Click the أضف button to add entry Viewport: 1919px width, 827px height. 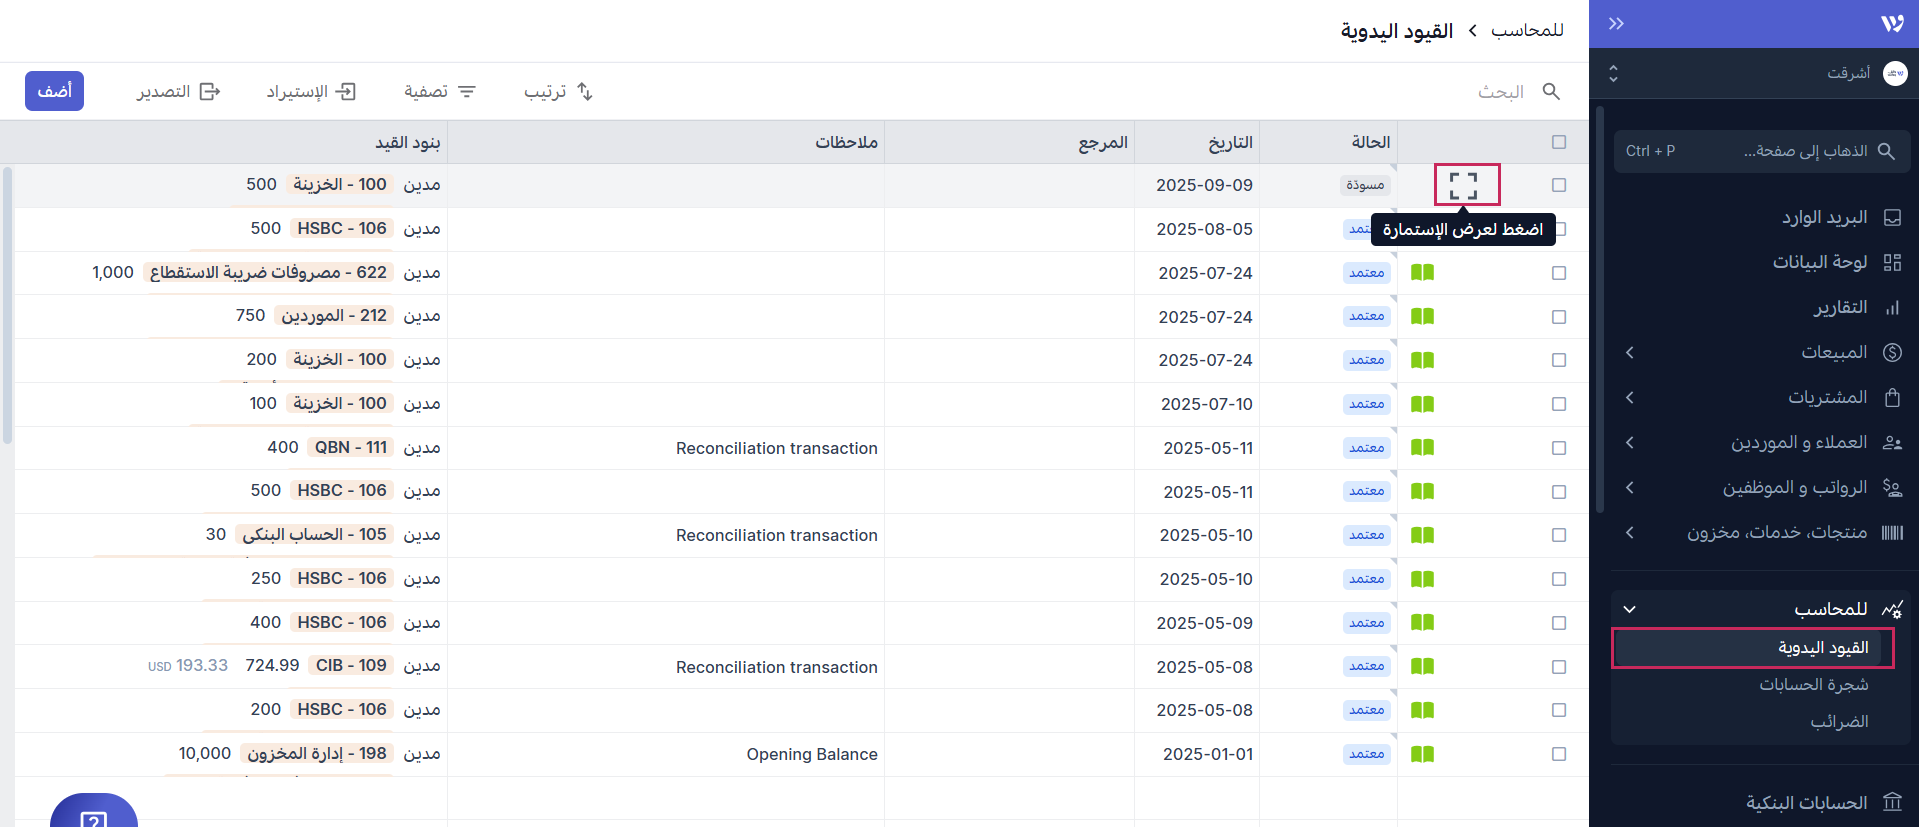[54, 91]
